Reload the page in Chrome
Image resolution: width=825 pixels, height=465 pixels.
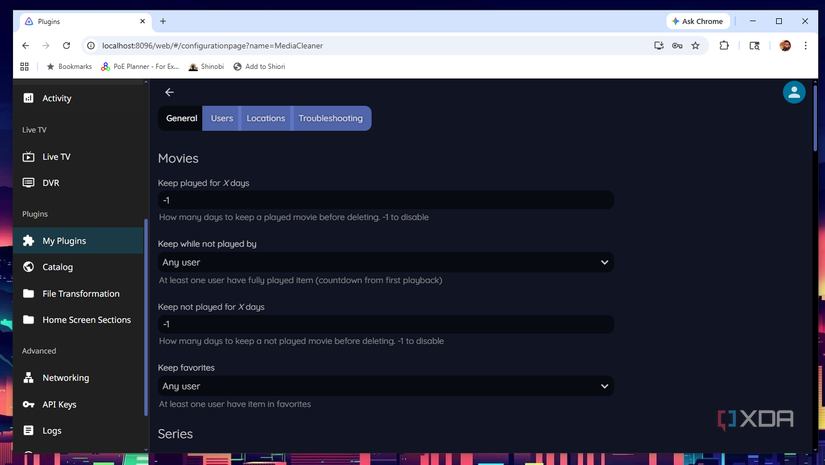tap(66, 46)
